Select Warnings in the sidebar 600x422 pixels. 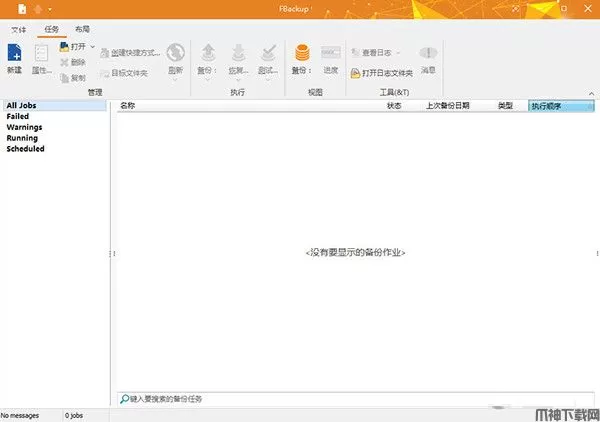pyautogui.click(x=24, y=127)
